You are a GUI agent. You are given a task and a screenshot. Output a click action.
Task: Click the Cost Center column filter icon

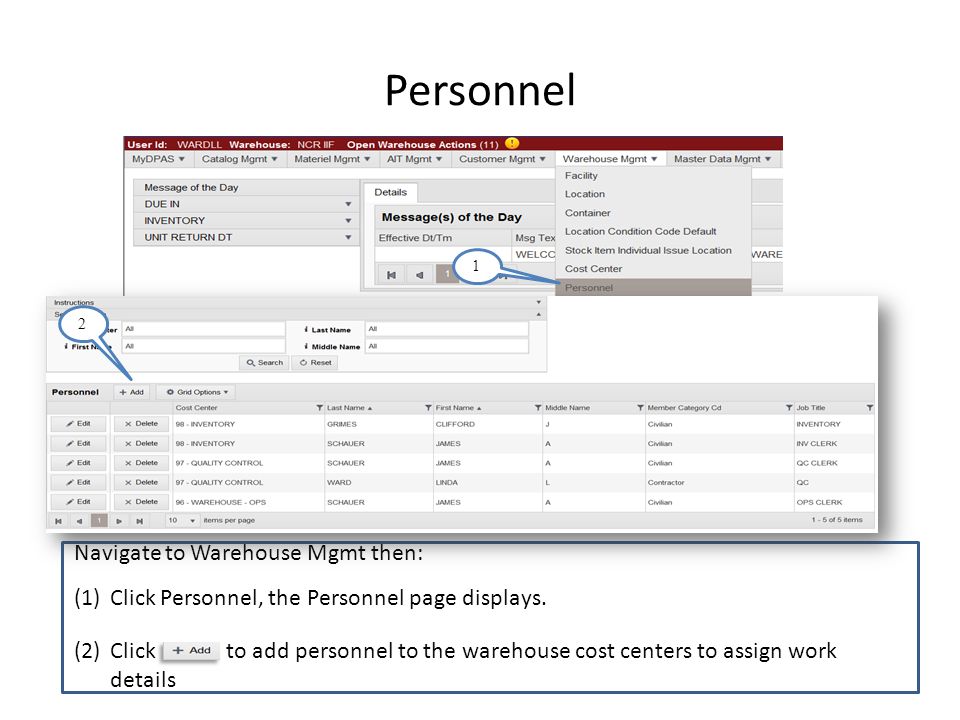point(320,408)
